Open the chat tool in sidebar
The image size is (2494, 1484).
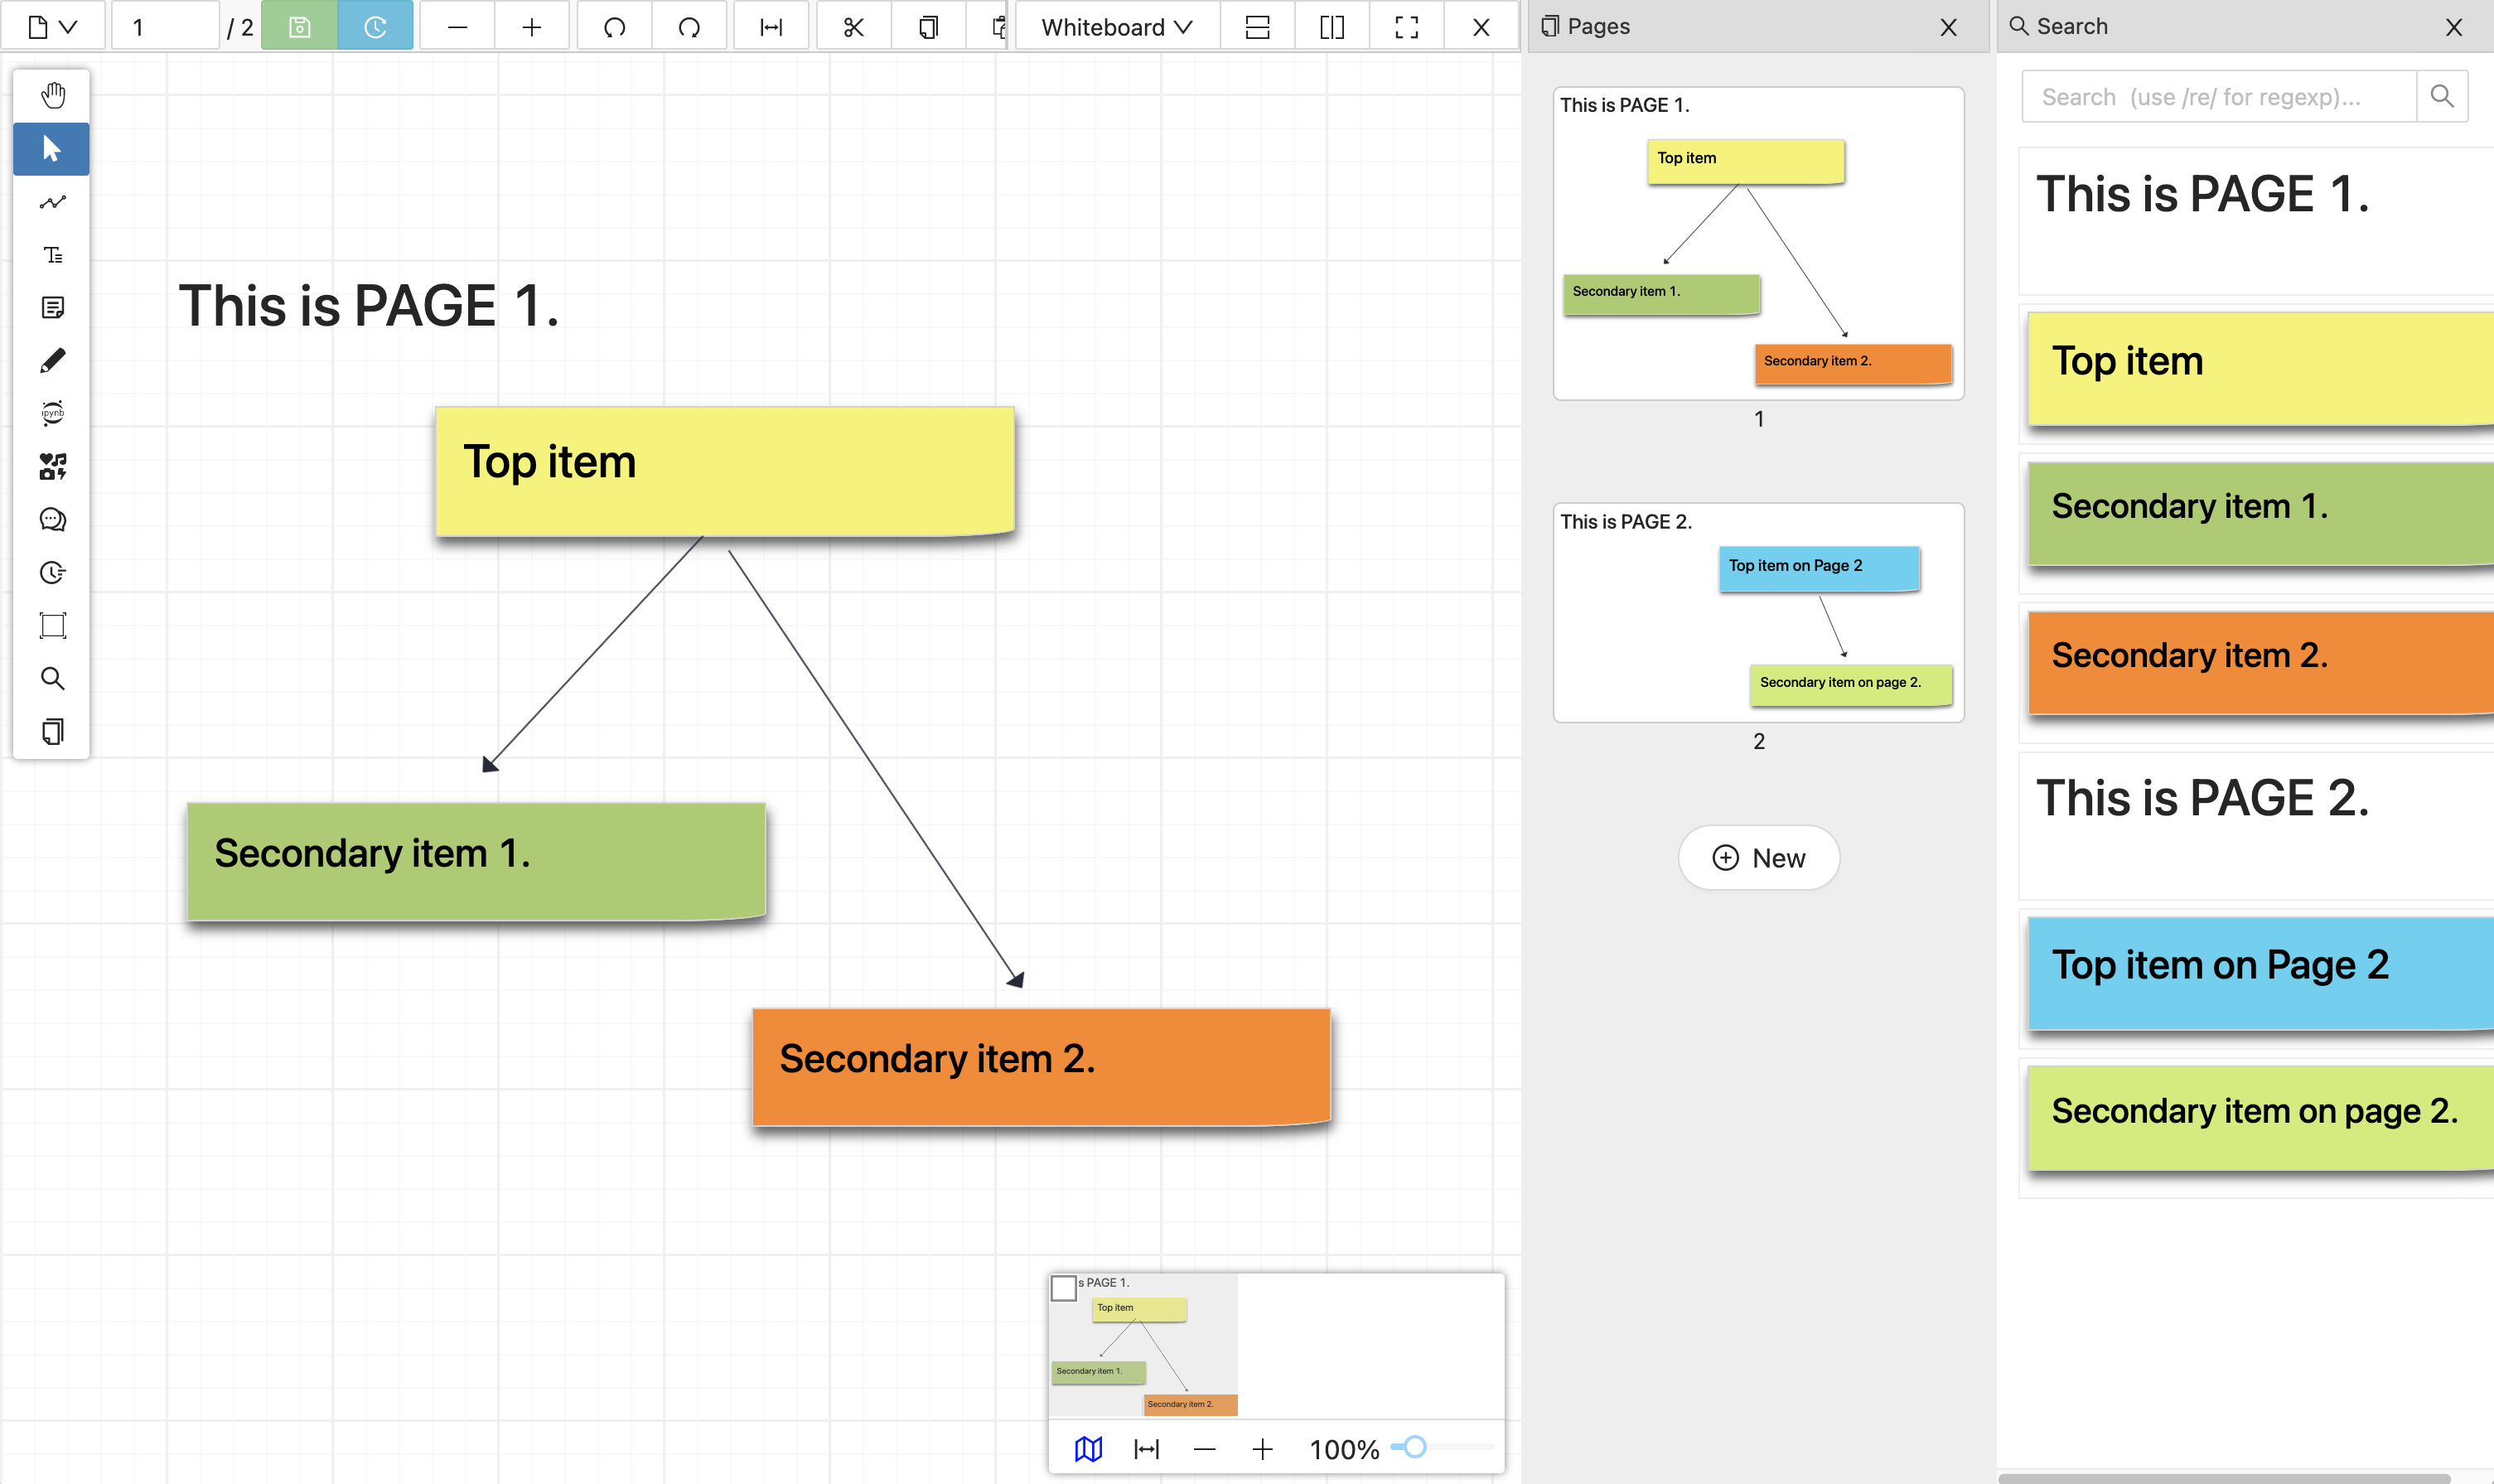pyautogui.click(x=52, y=520)
